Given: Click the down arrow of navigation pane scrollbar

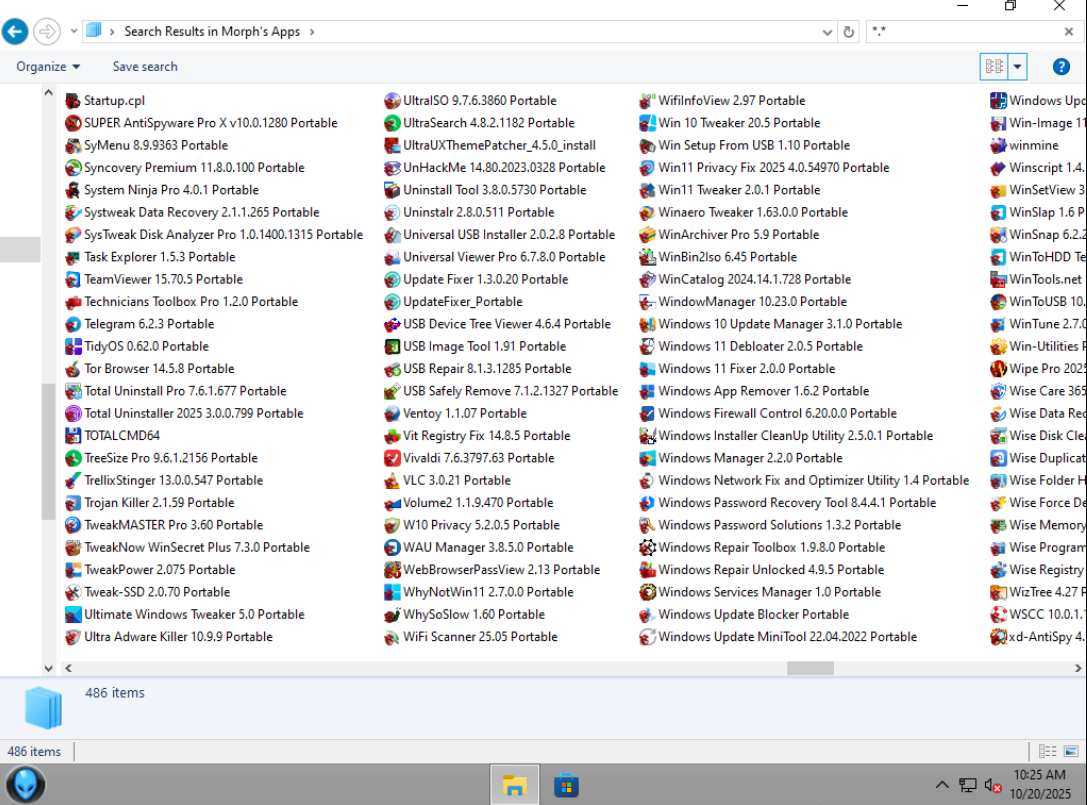Looking at the screenshot, I should coord(49,668).
